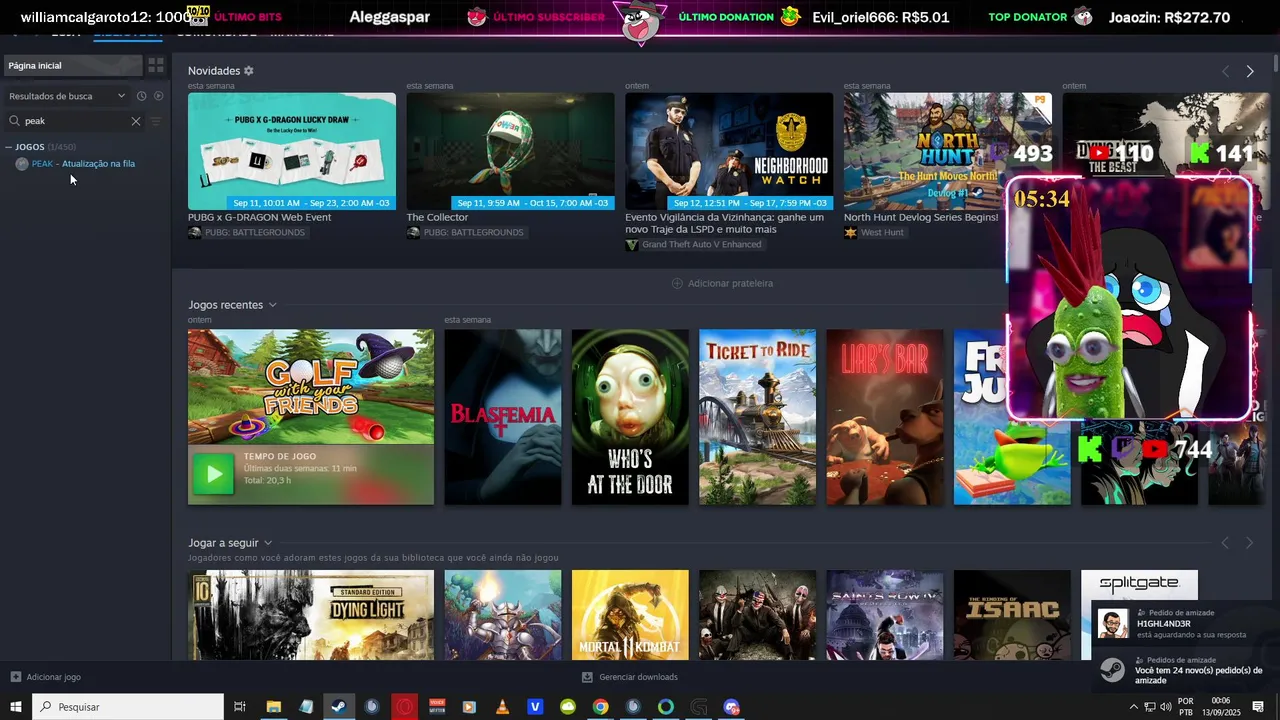Open H1GHL4ND3R friend request notification
Image resolution: width=1280 pixels, height=720 pixels.
(x=1183, y=624)
